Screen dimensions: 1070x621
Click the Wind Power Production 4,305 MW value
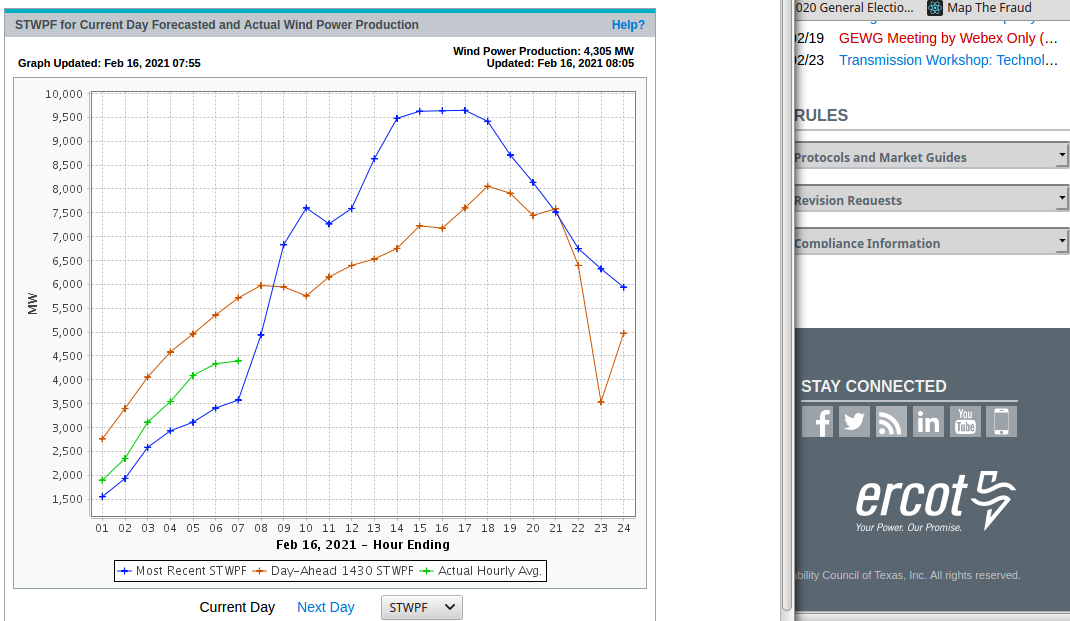click(543, 51)
